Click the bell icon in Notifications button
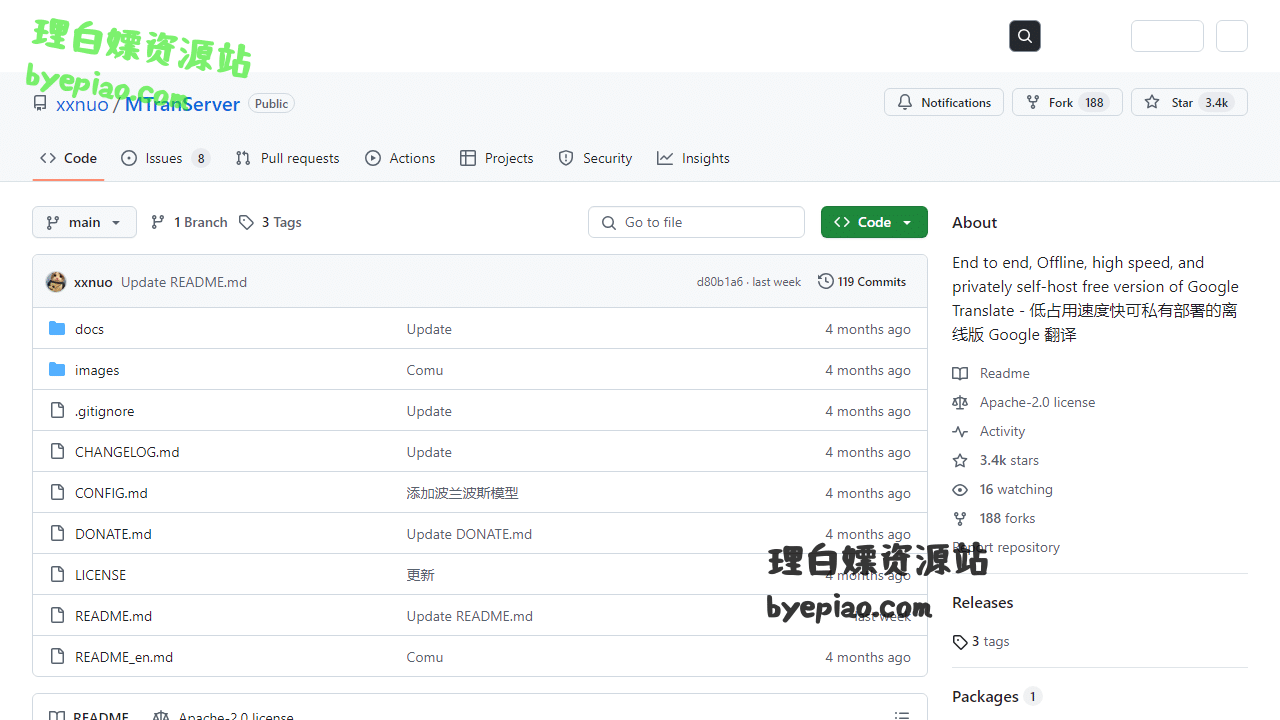Image resolution: width=1280 pixels, height=720 pixels. point(905,102)
